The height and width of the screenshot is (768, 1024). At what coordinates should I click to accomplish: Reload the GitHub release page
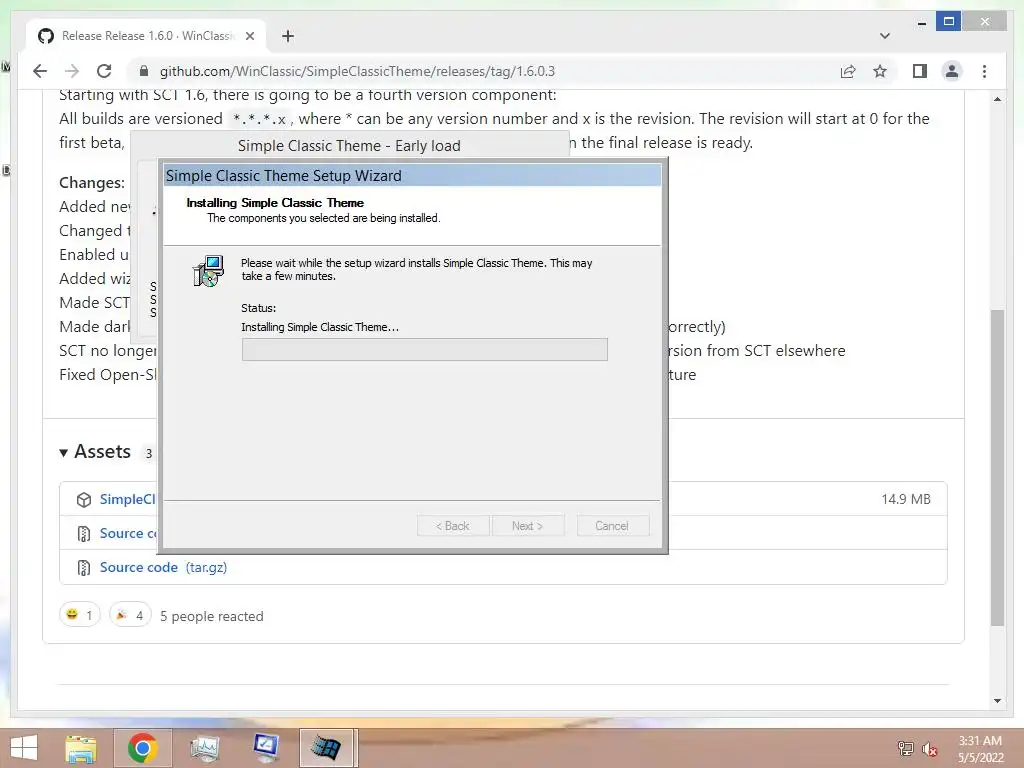104,71
